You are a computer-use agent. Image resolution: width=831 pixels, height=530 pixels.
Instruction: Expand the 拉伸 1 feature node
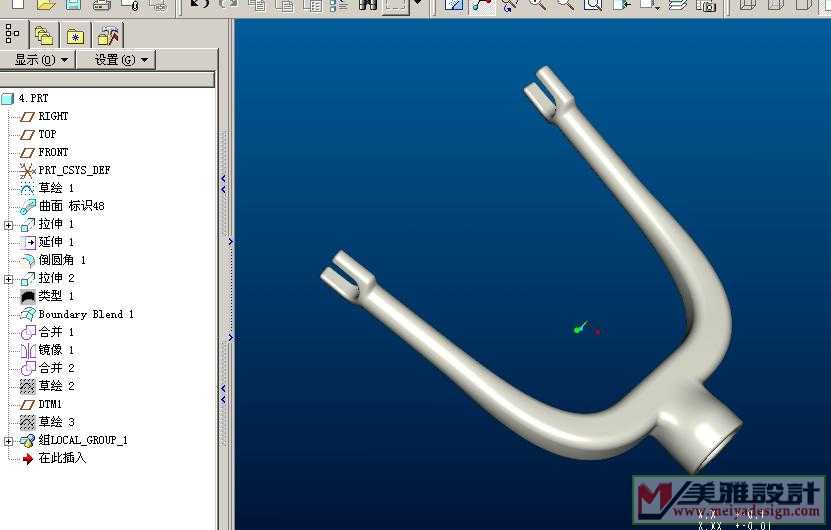coord(9,225)
